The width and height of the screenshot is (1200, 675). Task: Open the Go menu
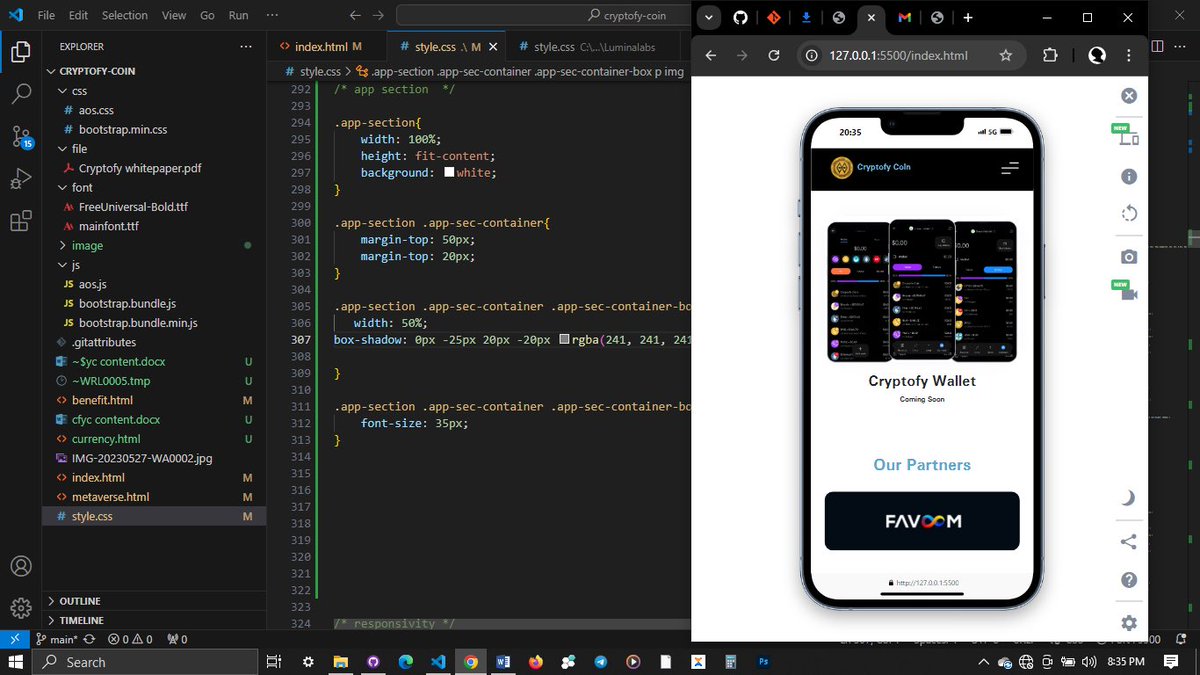tap(207, 16)
